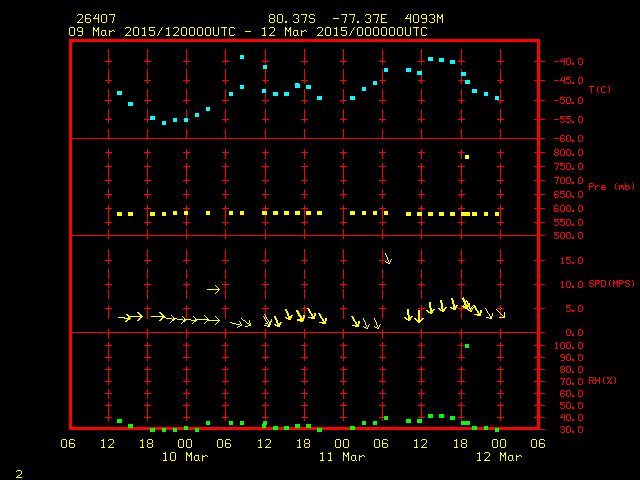
Task: Click the -50.0 temperature tick label
Action: tap(568, 100)
